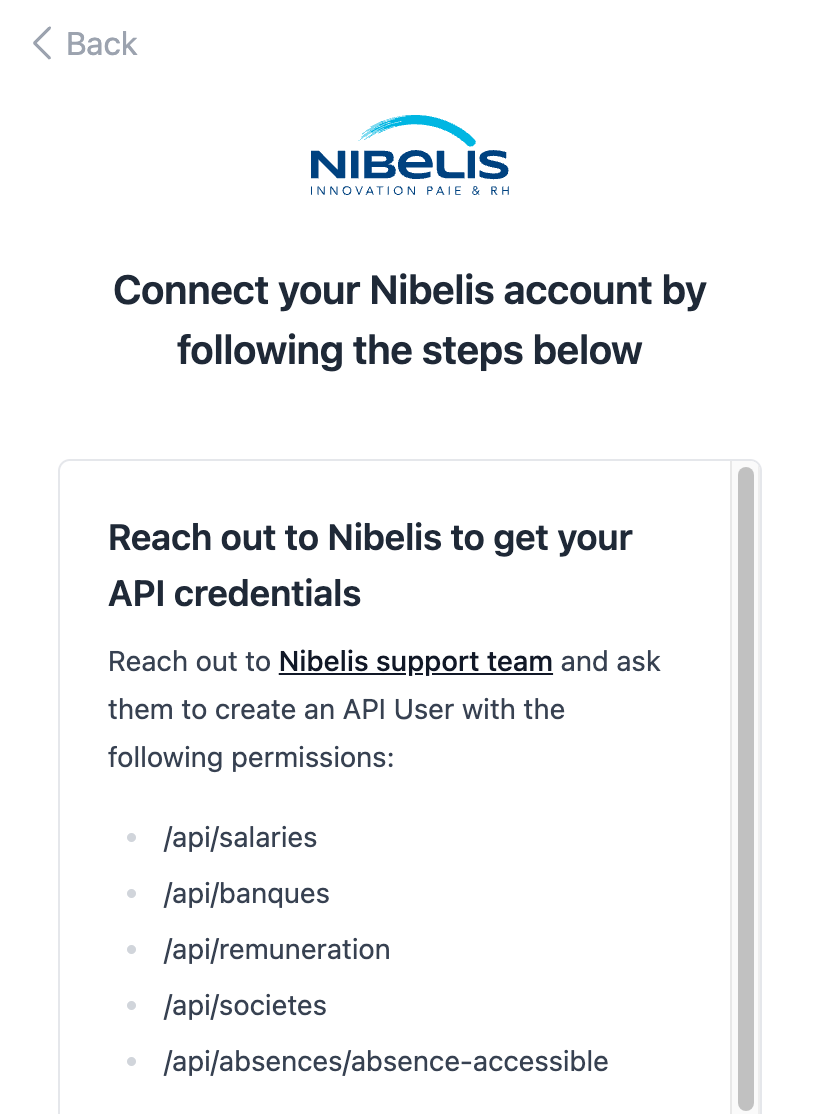Select the /api/remuneration permission text
The width and height of the screenshot is (816, 1114).
pyautogui.click(x=277, y=949)
